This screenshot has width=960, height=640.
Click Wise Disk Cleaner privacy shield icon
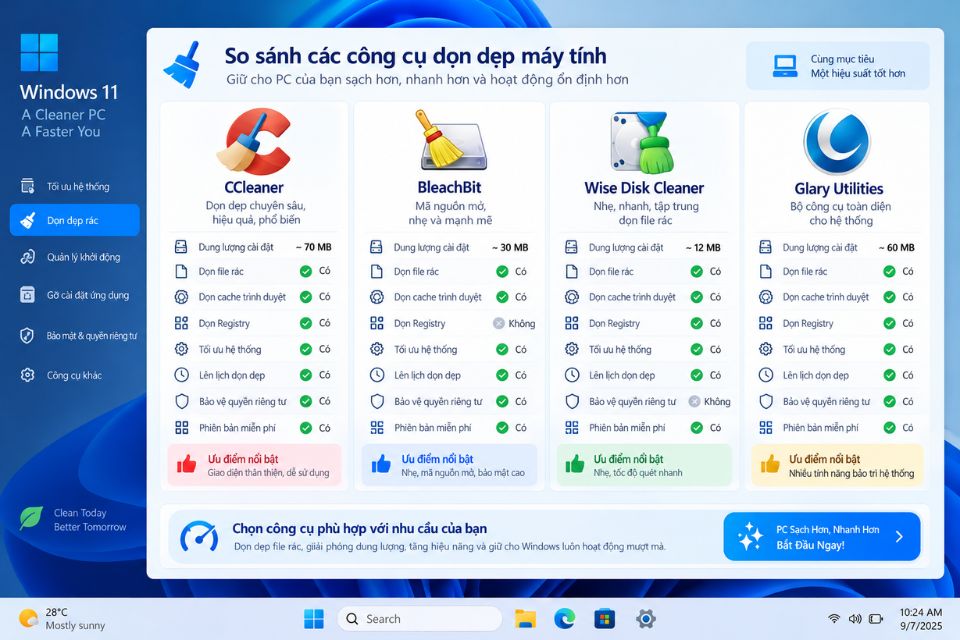tap(572, 401)
